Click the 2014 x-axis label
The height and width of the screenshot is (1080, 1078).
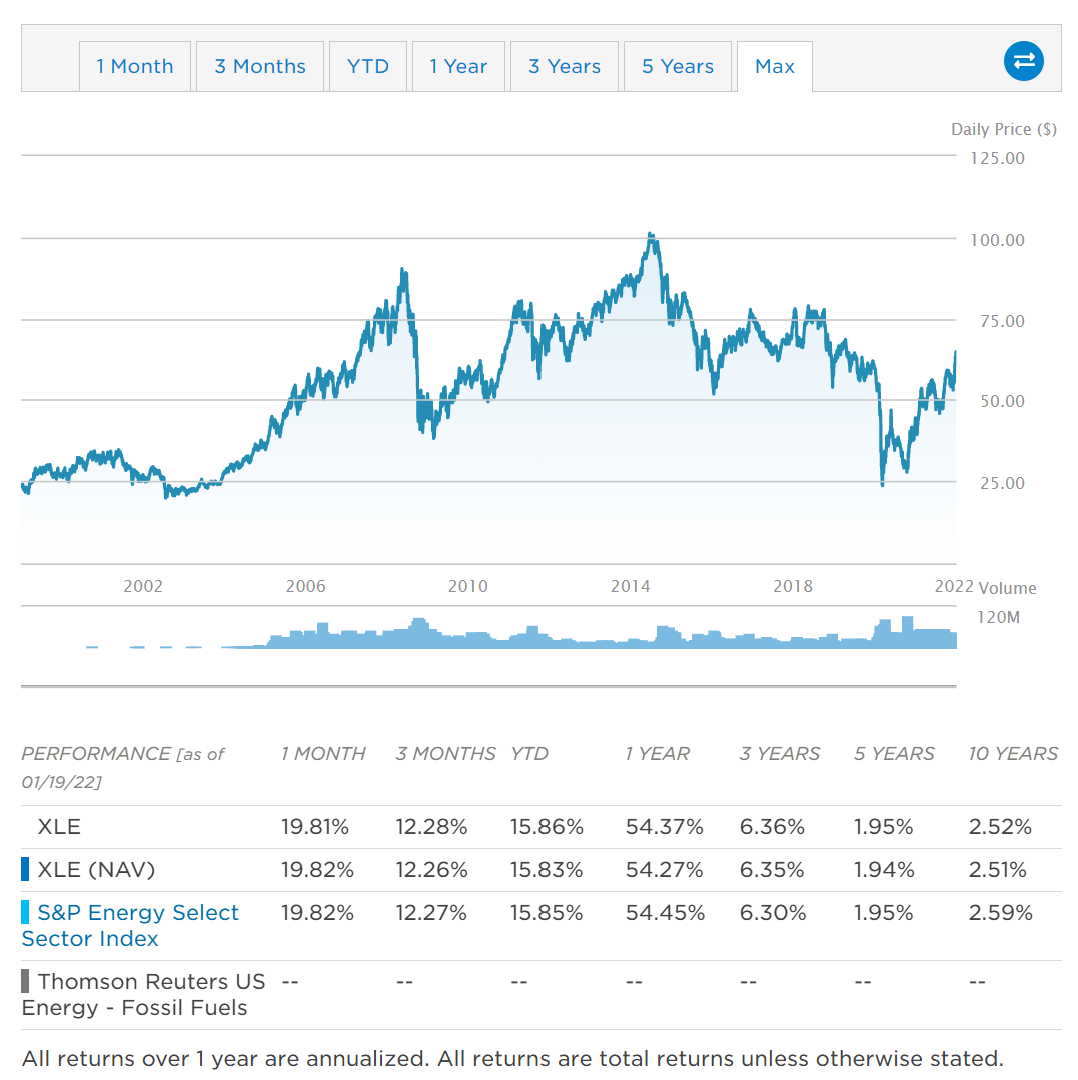click(630, 586)
